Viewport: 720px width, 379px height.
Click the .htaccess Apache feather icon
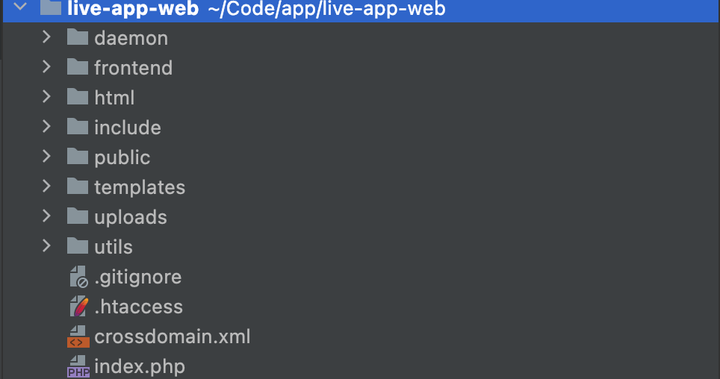click(78, 306)
